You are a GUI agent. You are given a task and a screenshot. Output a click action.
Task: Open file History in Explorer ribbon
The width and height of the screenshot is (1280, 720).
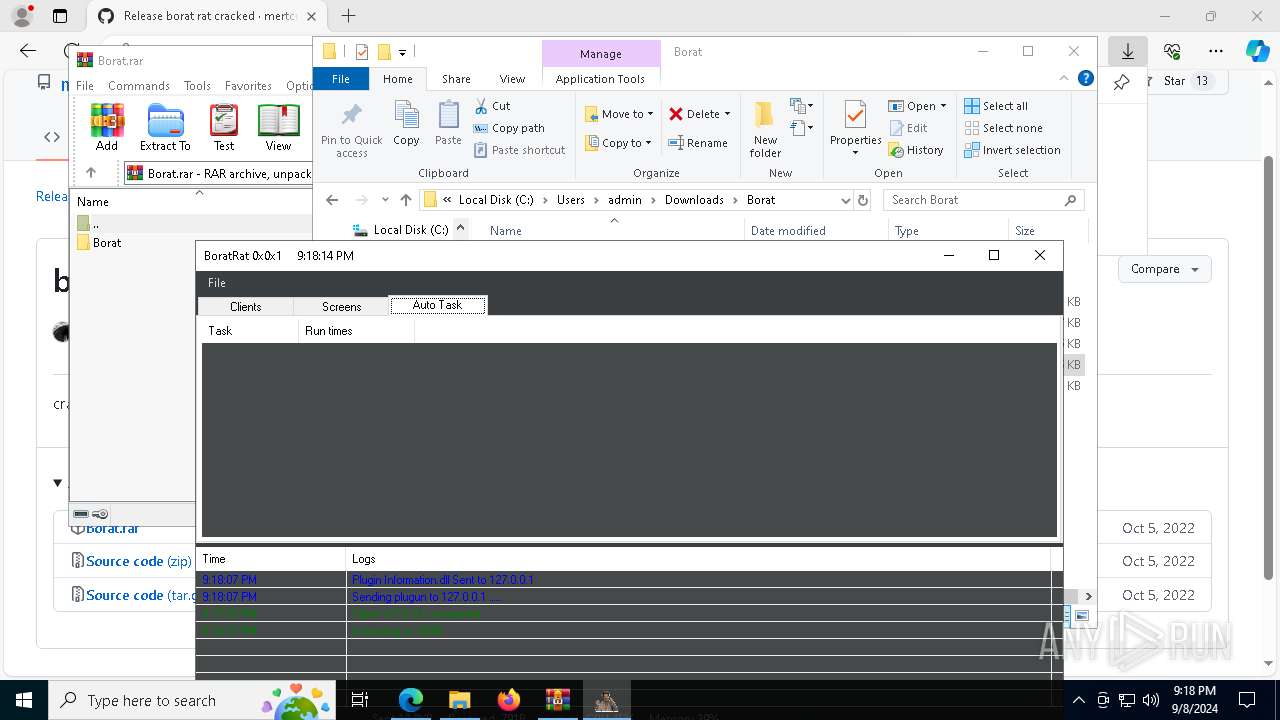coord(916,150)
